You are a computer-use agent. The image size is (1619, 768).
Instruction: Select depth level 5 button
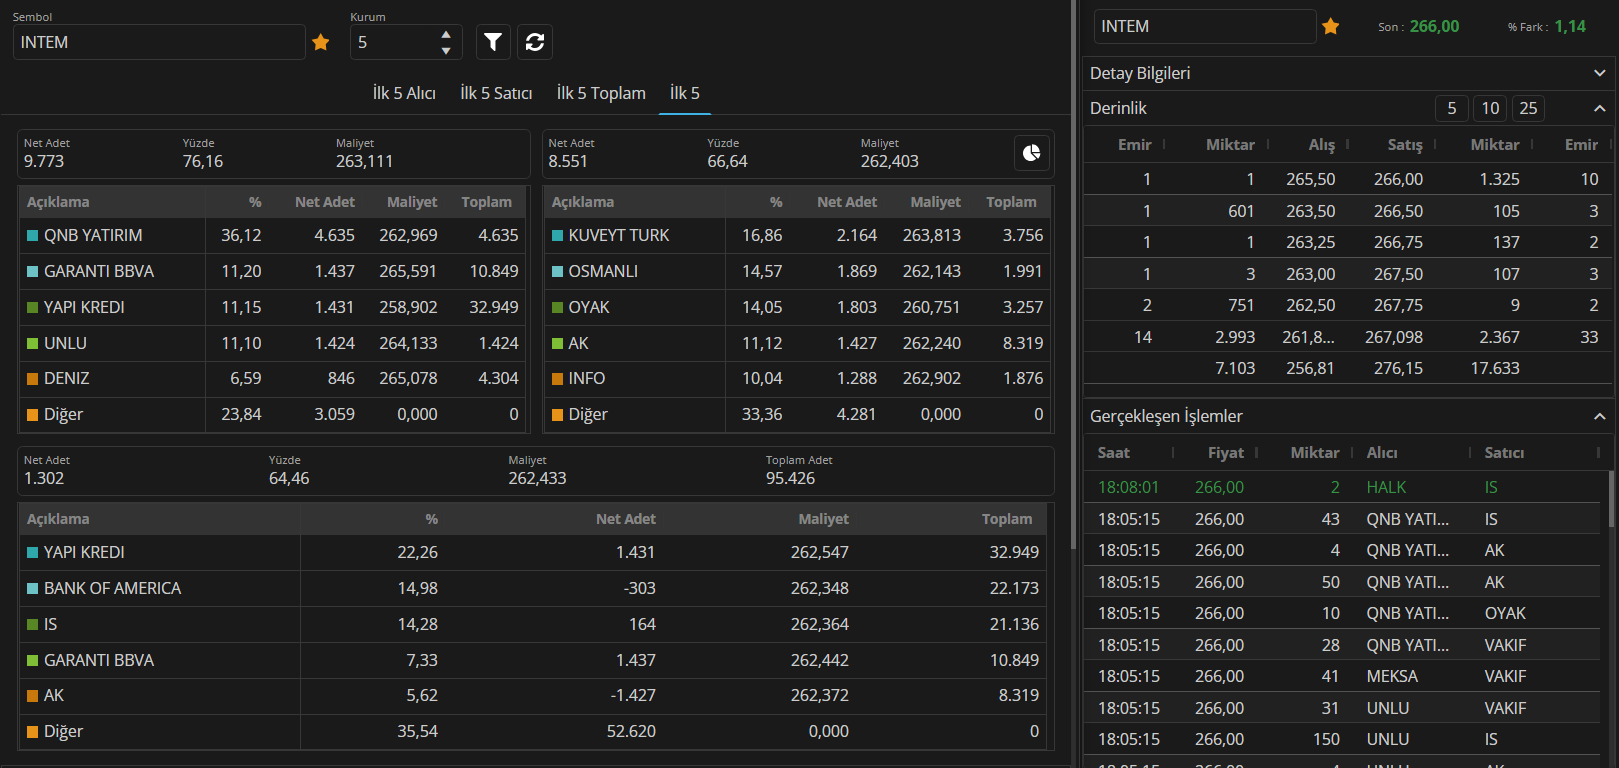pyautogui.click(x=1452, y=108)
